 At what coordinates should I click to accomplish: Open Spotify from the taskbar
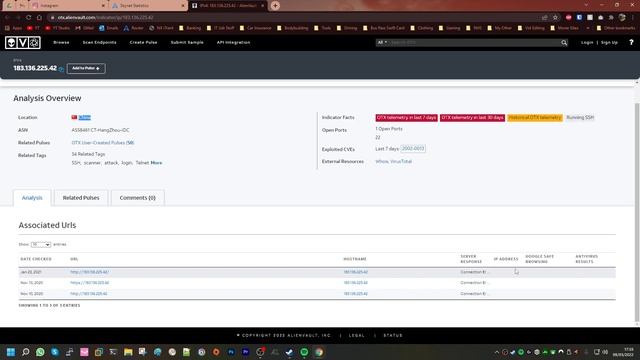pos(304,352)
